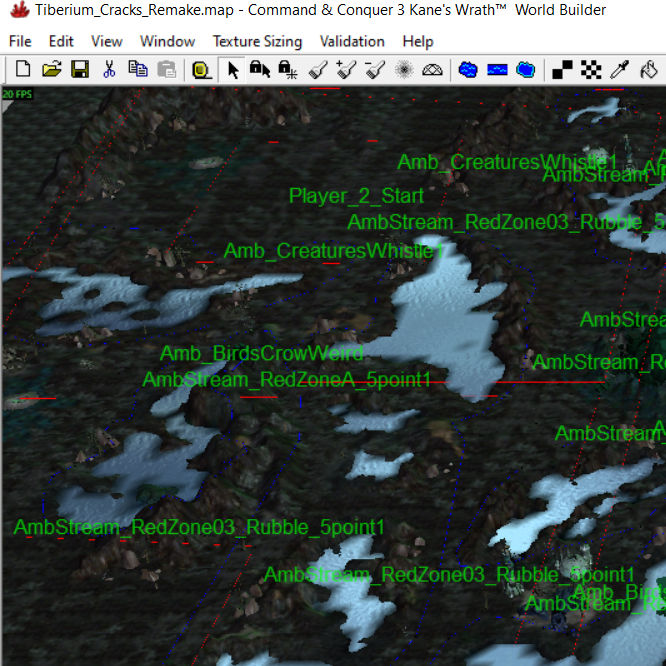Viewport: 666px width, 666px height.
Task: Select the Flood Fill paint bucket tool
Action: [x=649, y=69]
